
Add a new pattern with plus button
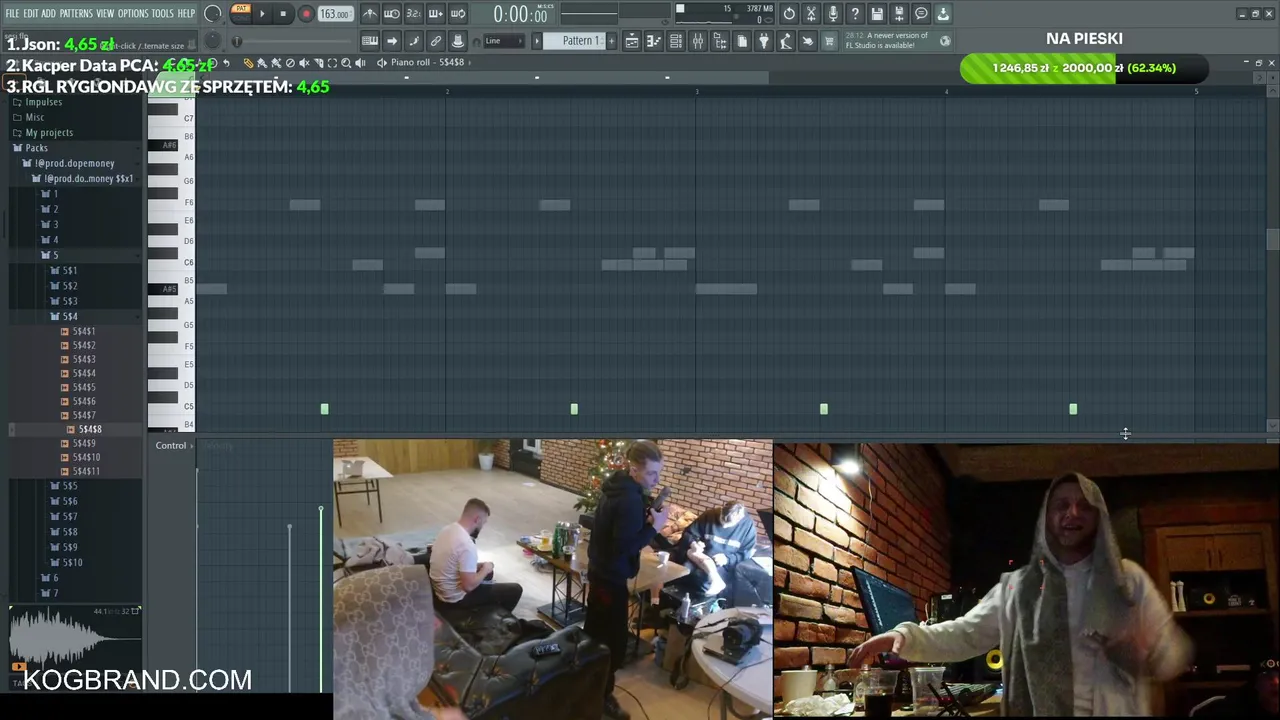click(x=611, y=41)
